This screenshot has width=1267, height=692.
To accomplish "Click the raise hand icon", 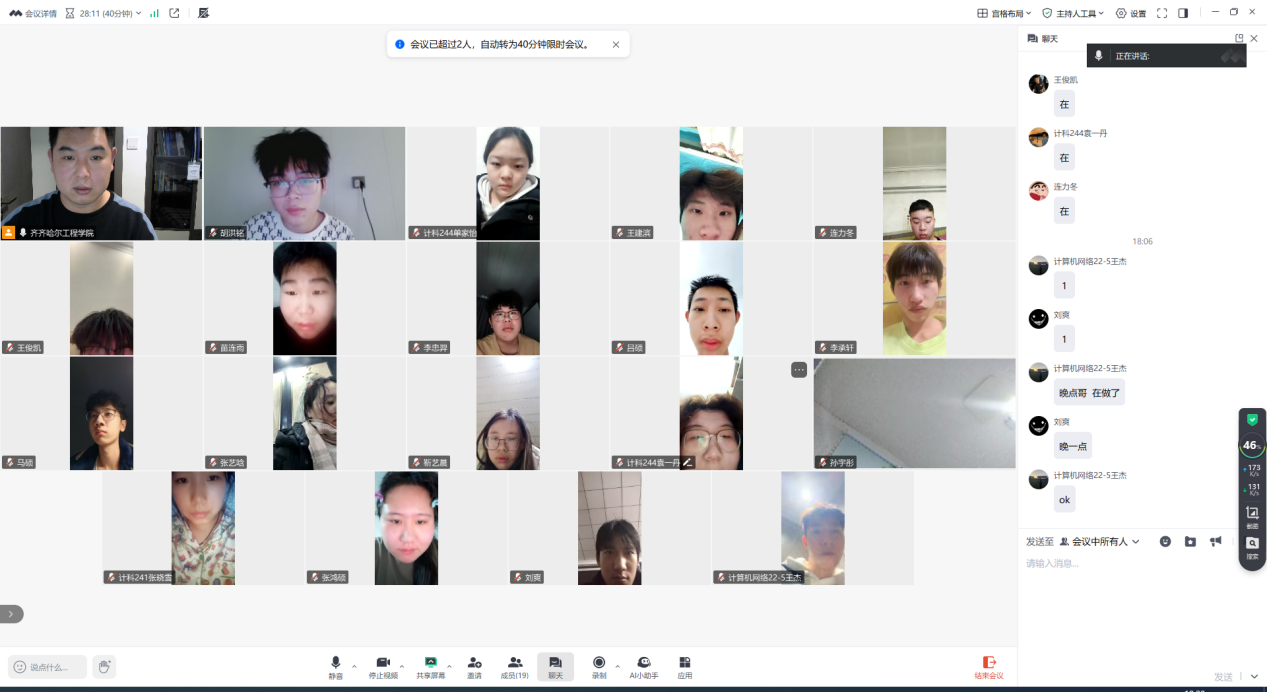I will coord(104,667).
